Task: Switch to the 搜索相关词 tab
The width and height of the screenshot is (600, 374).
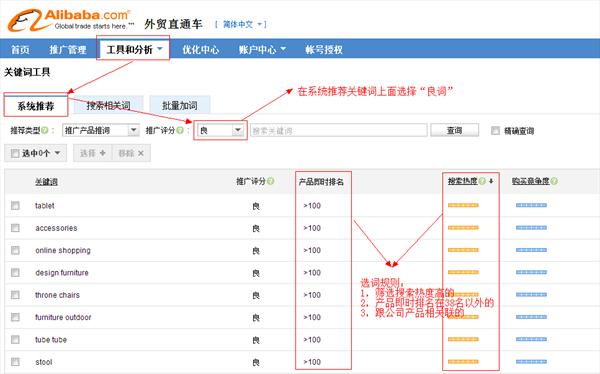Action: 108,105
